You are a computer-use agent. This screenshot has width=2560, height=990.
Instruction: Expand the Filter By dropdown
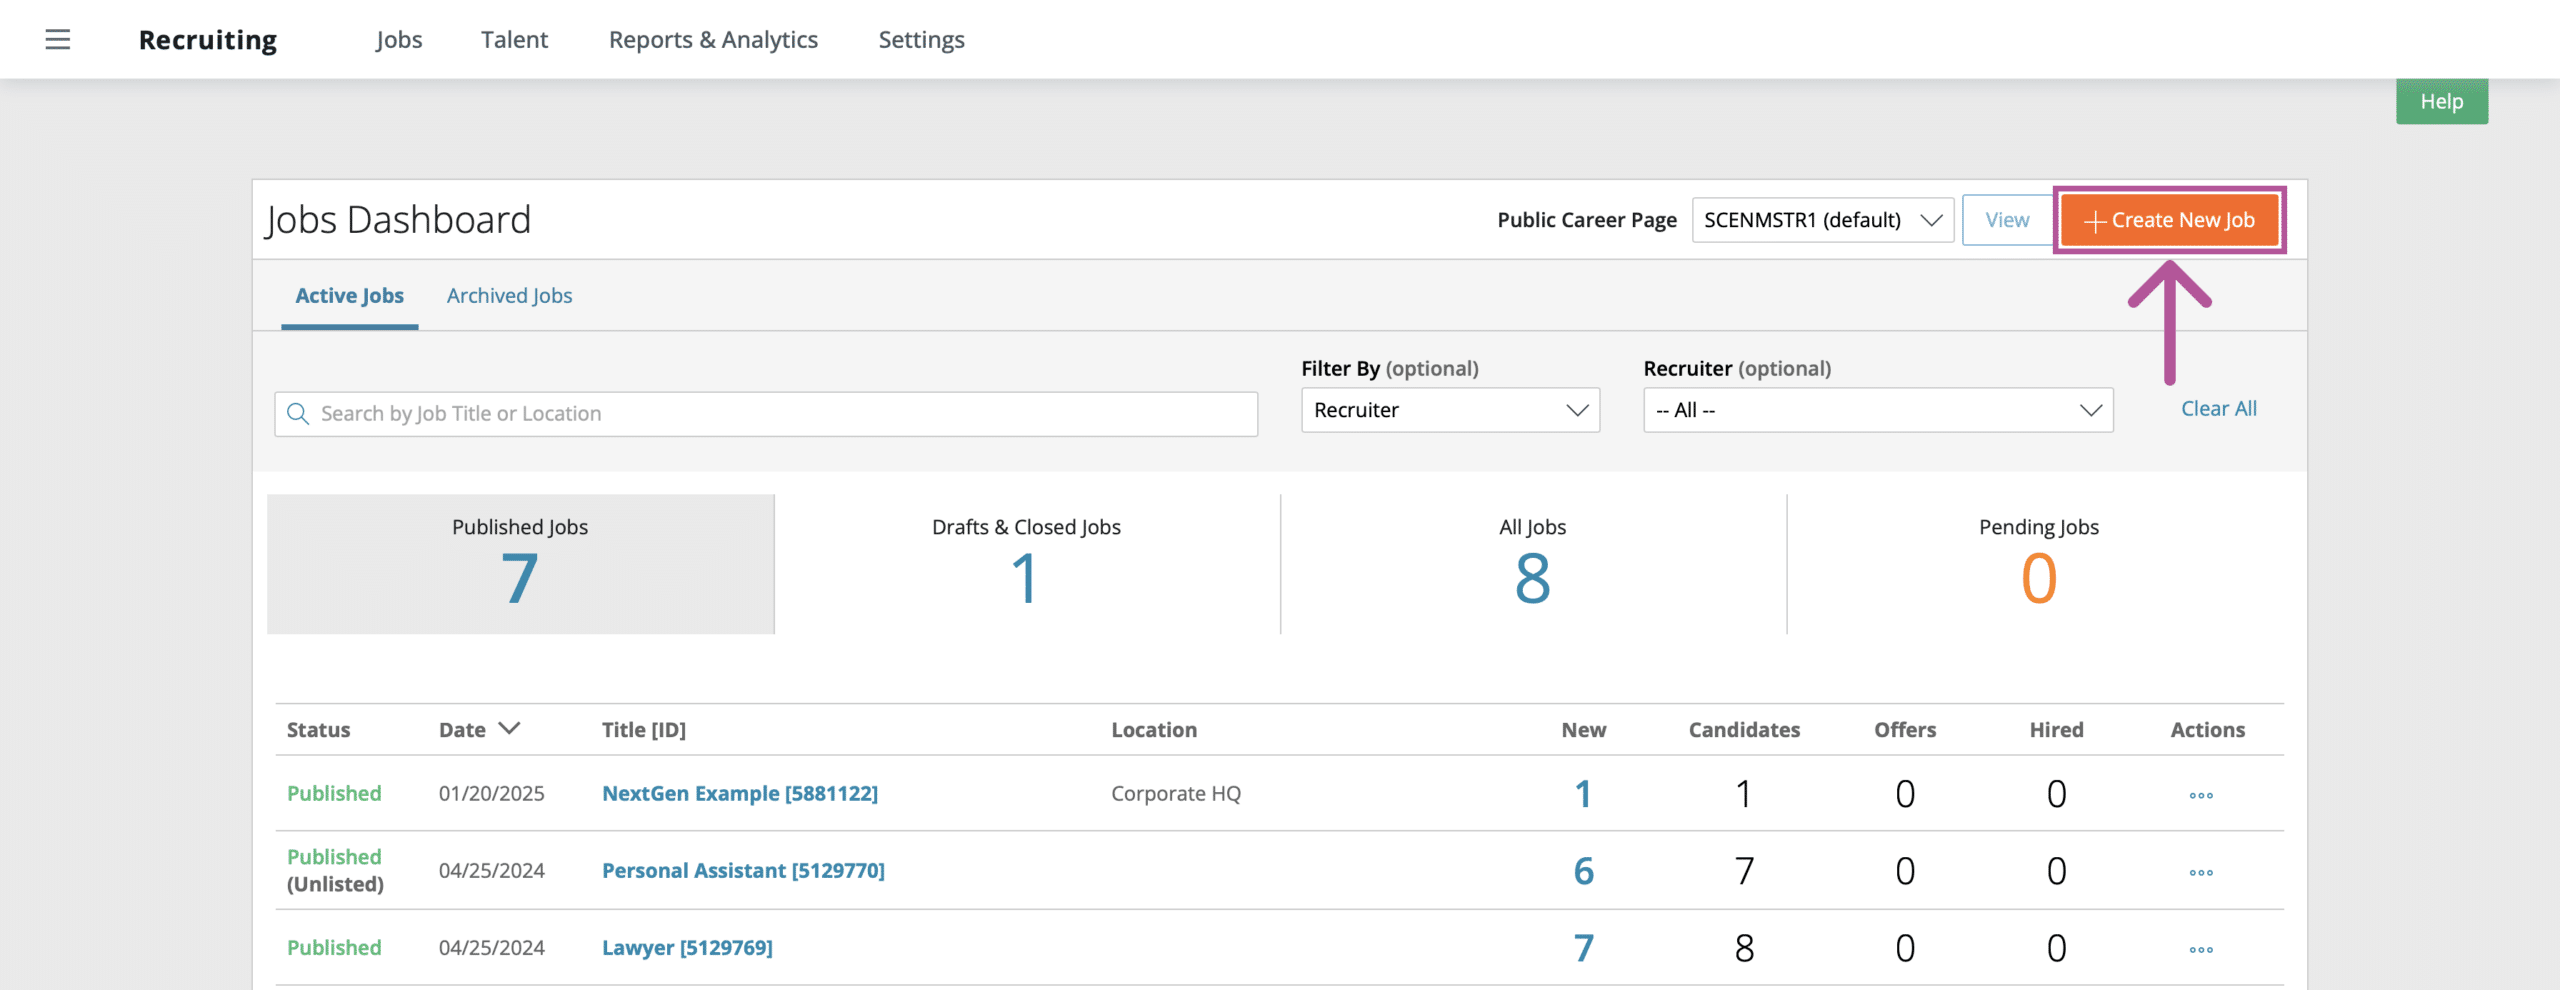1450,410
